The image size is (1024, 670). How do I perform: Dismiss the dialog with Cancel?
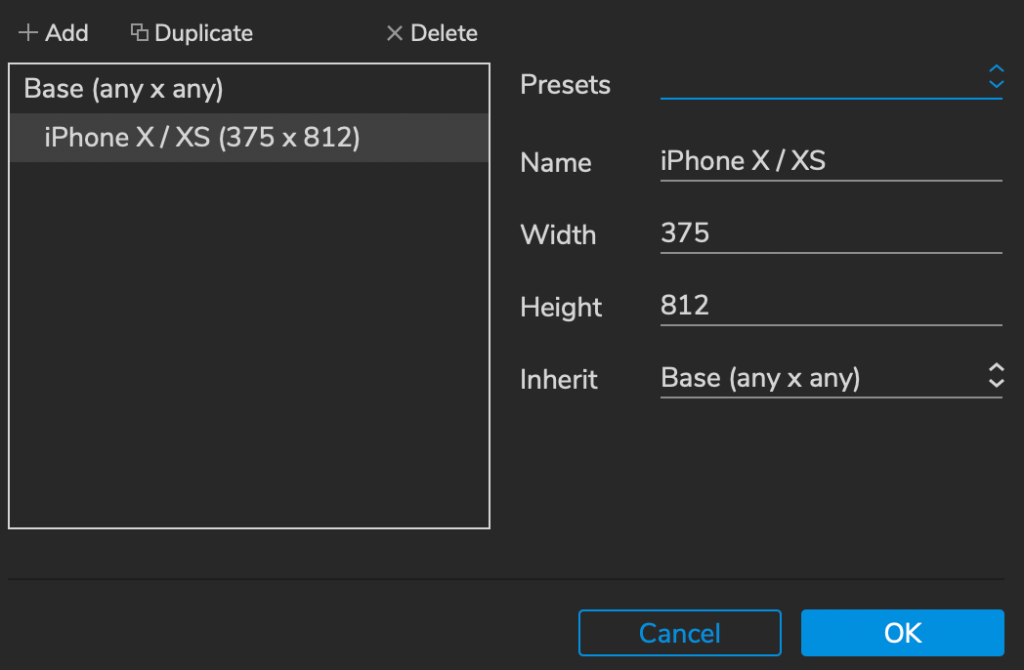(x=680, y=633)
